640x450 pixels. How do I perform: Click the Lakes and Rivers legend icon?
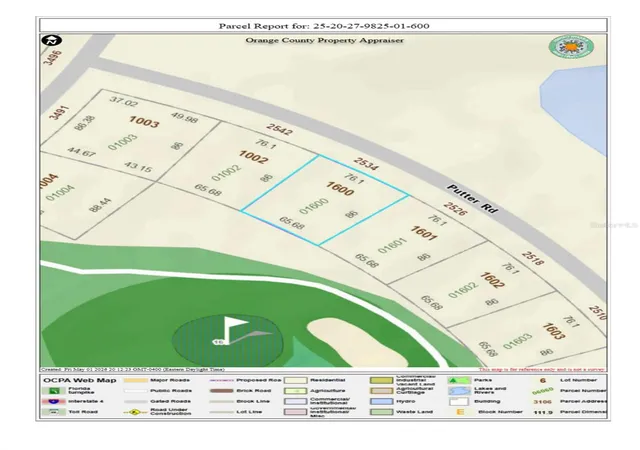(x=459, y=391)
